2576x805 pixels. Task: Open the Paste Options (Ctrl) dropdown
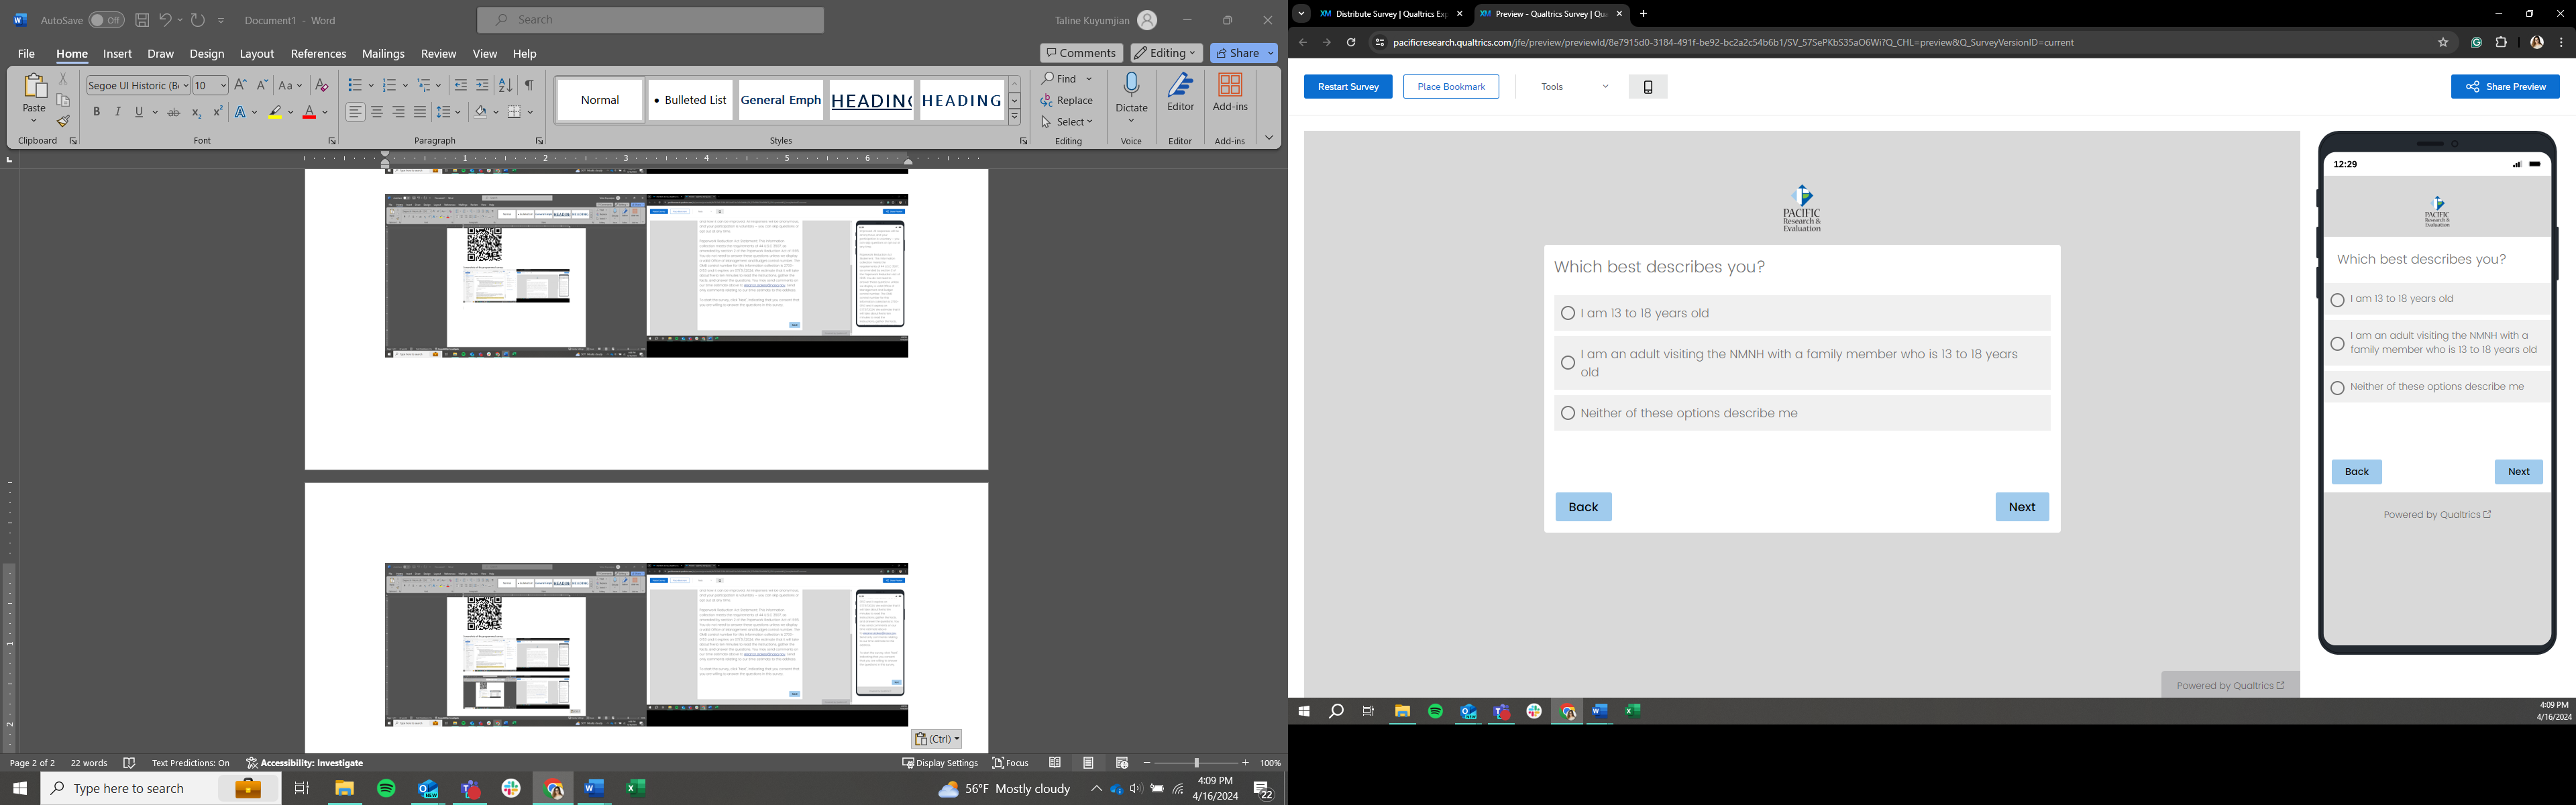[x=936, y=739]
